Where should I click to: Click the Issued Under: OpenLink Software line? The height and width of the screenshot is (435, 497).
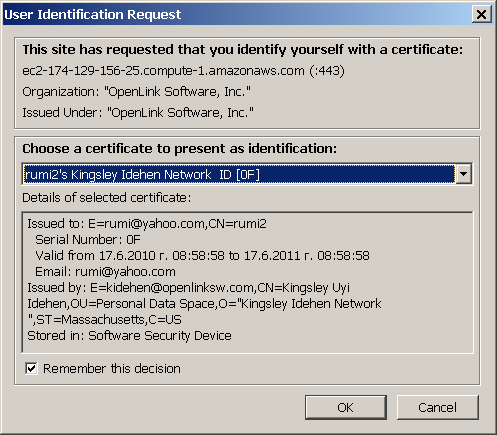point(138,113)
